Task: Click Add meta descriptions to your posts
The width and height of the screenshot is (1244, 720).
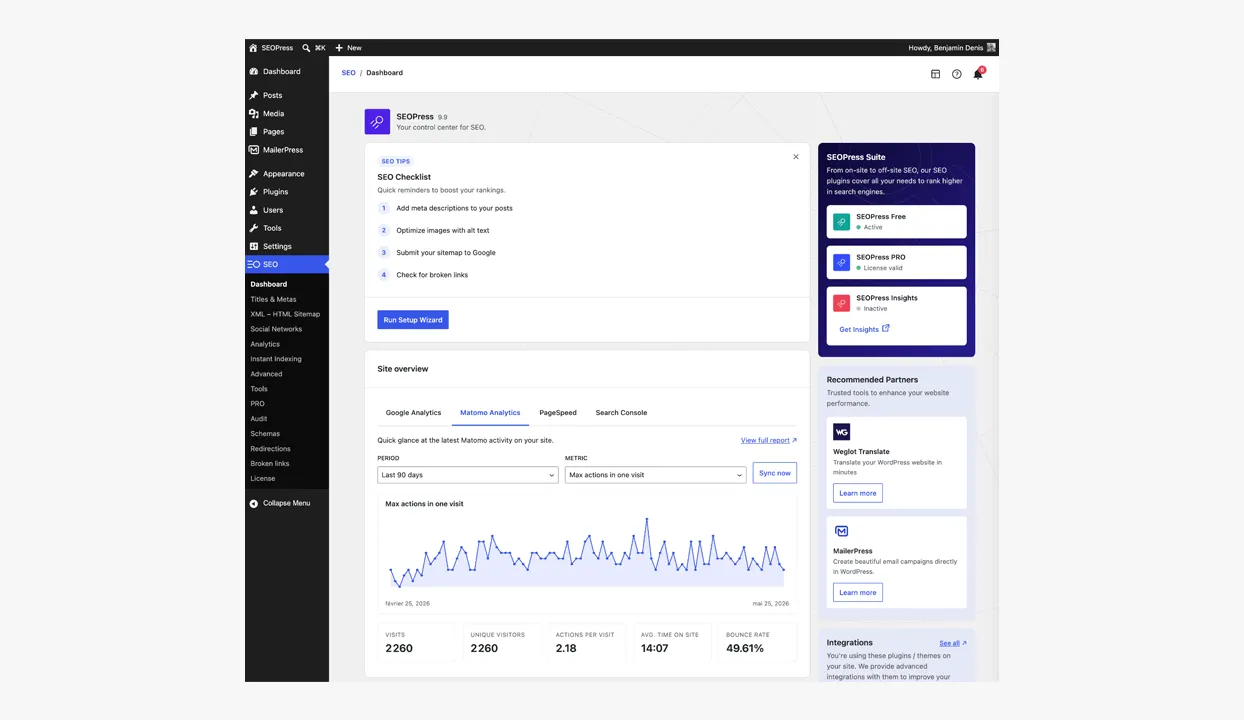Action: pyautogui.click(x=454, y=208)
